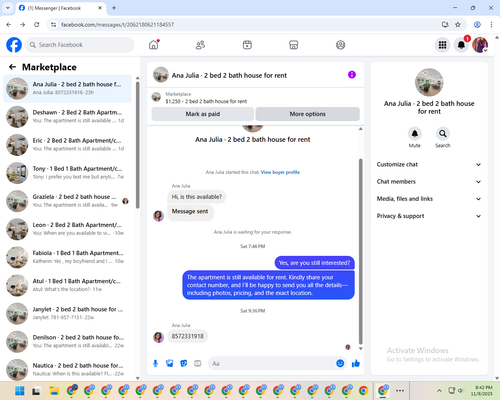Expand Chat members section
Screen dimensions: 500x400
click(x=429, y=182)
